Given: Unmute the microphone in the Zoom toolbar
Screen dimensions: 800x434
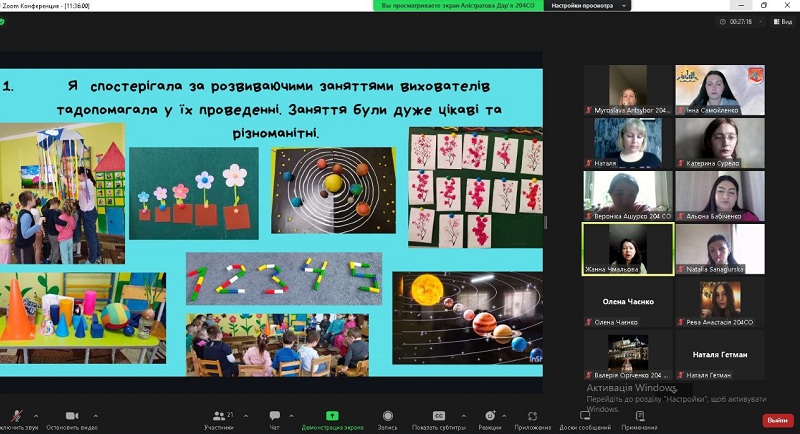Looking at the screenshot, I should tap(17, 416).
